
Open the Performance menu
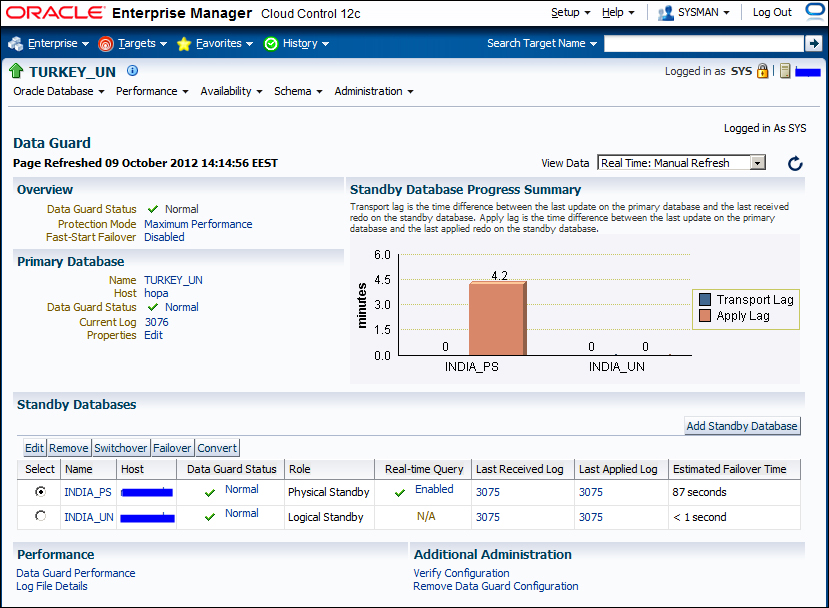(152, 91)
